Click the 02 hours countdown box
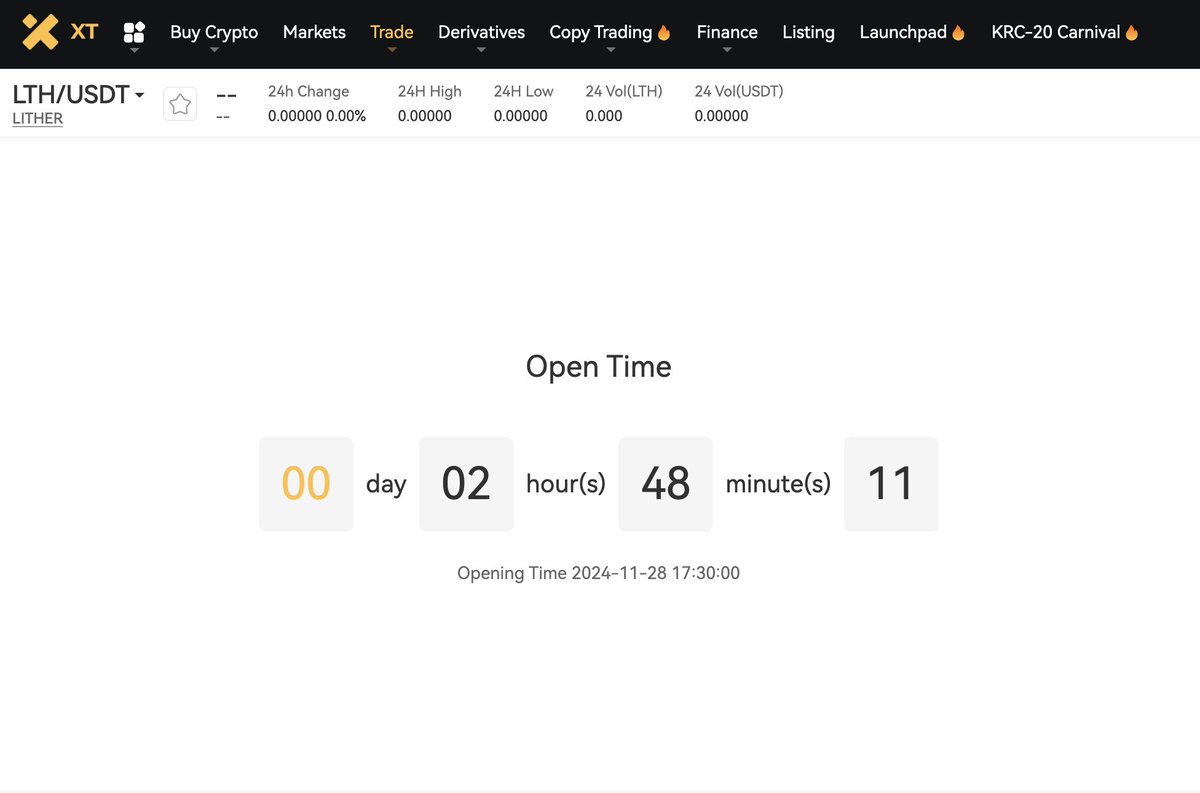The image size is (1200, 793). (x=466, y=484)
